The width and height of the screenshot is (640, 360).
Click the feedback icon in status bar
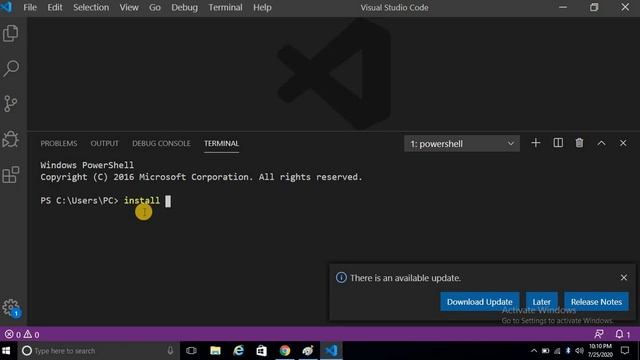click(x=599, y=334)
